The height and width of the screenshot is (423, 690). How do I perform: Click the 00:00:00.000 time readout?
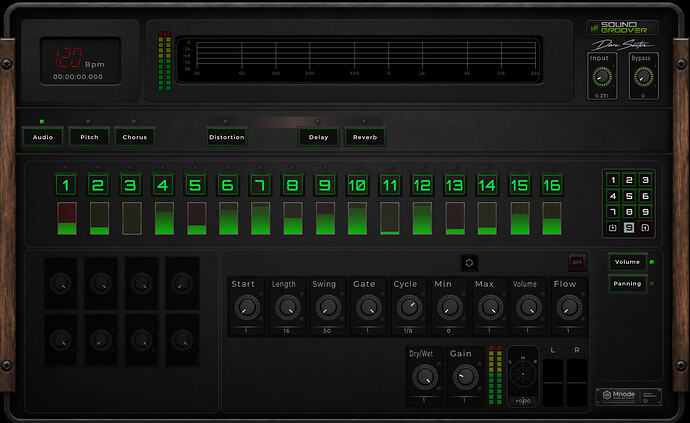(x=78, y=77)
